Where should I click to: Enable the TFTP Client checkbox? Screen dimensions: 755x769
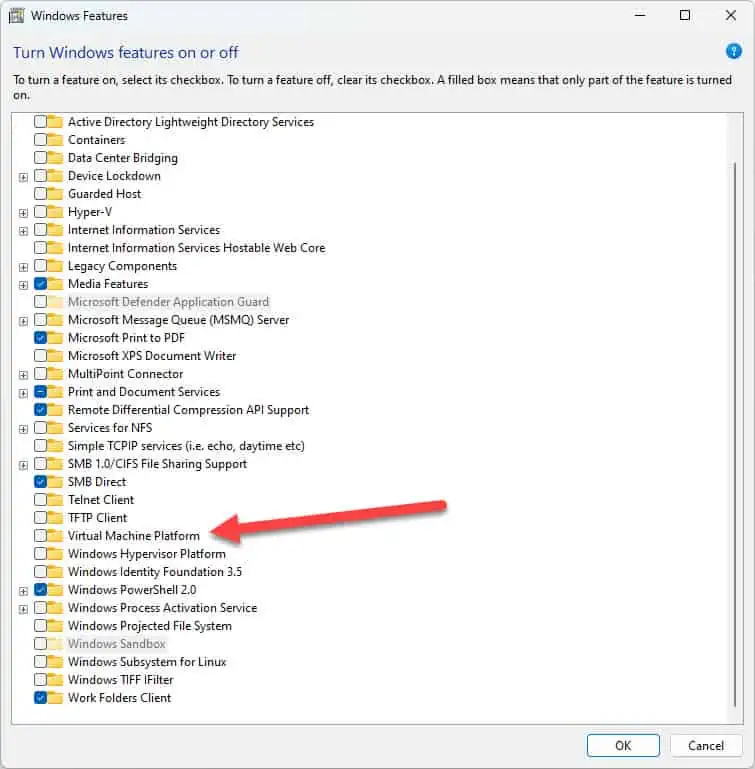coord(41,517)
